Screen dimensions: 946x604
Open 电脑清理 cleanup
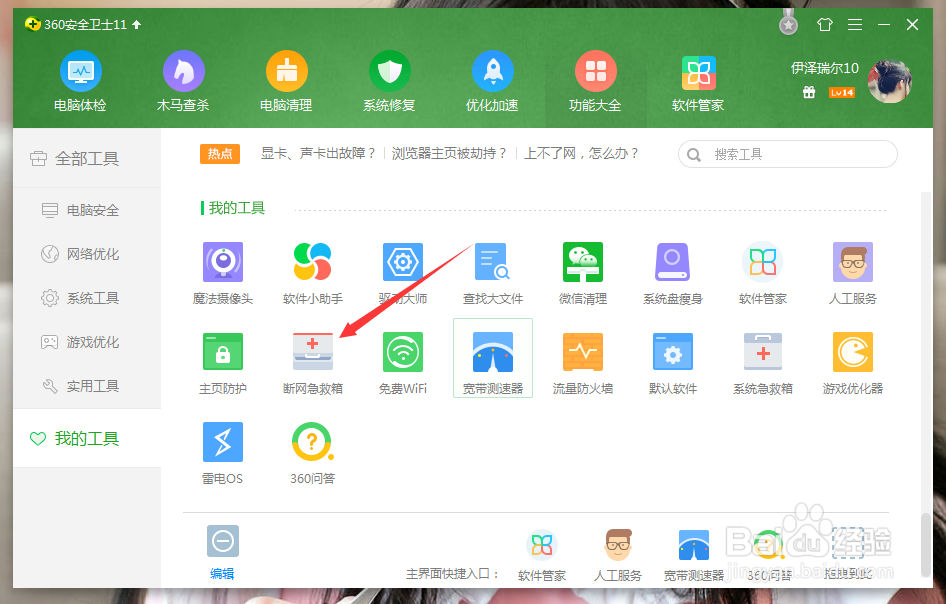[x=287, y=81]
